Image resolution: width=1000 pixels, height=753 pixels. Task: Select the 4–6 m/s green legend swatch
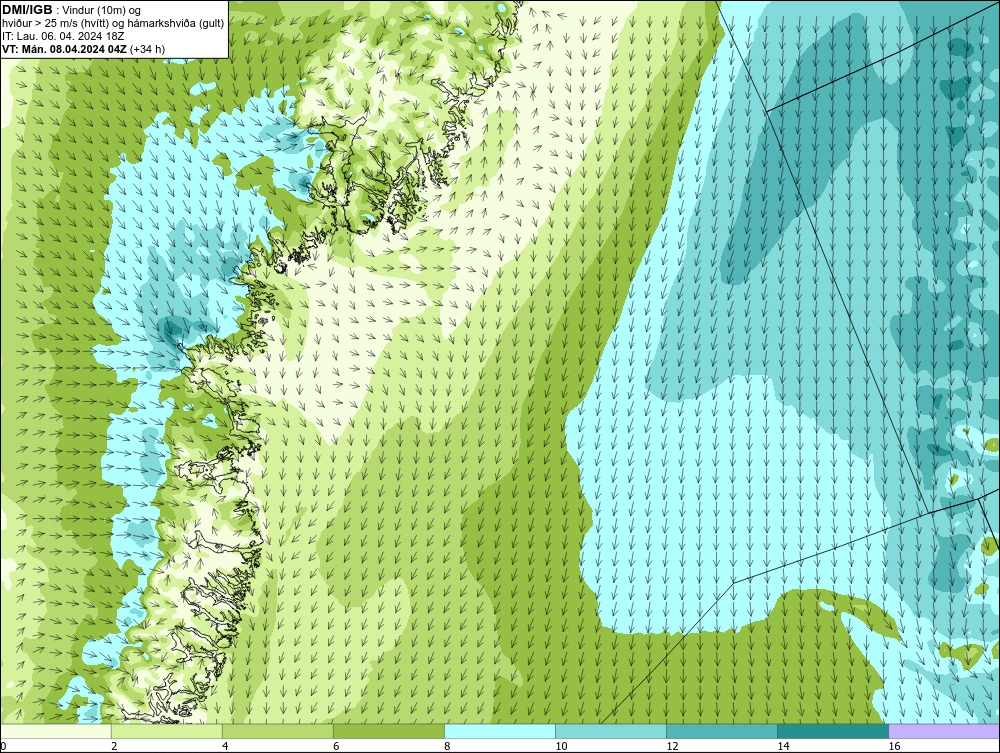[277, 731]
